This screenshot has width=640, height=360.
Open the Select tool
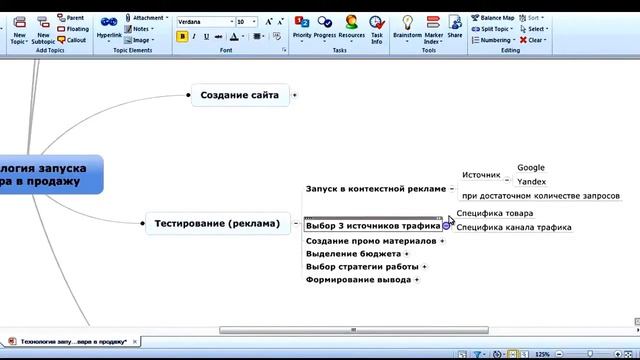coord(533,29)
